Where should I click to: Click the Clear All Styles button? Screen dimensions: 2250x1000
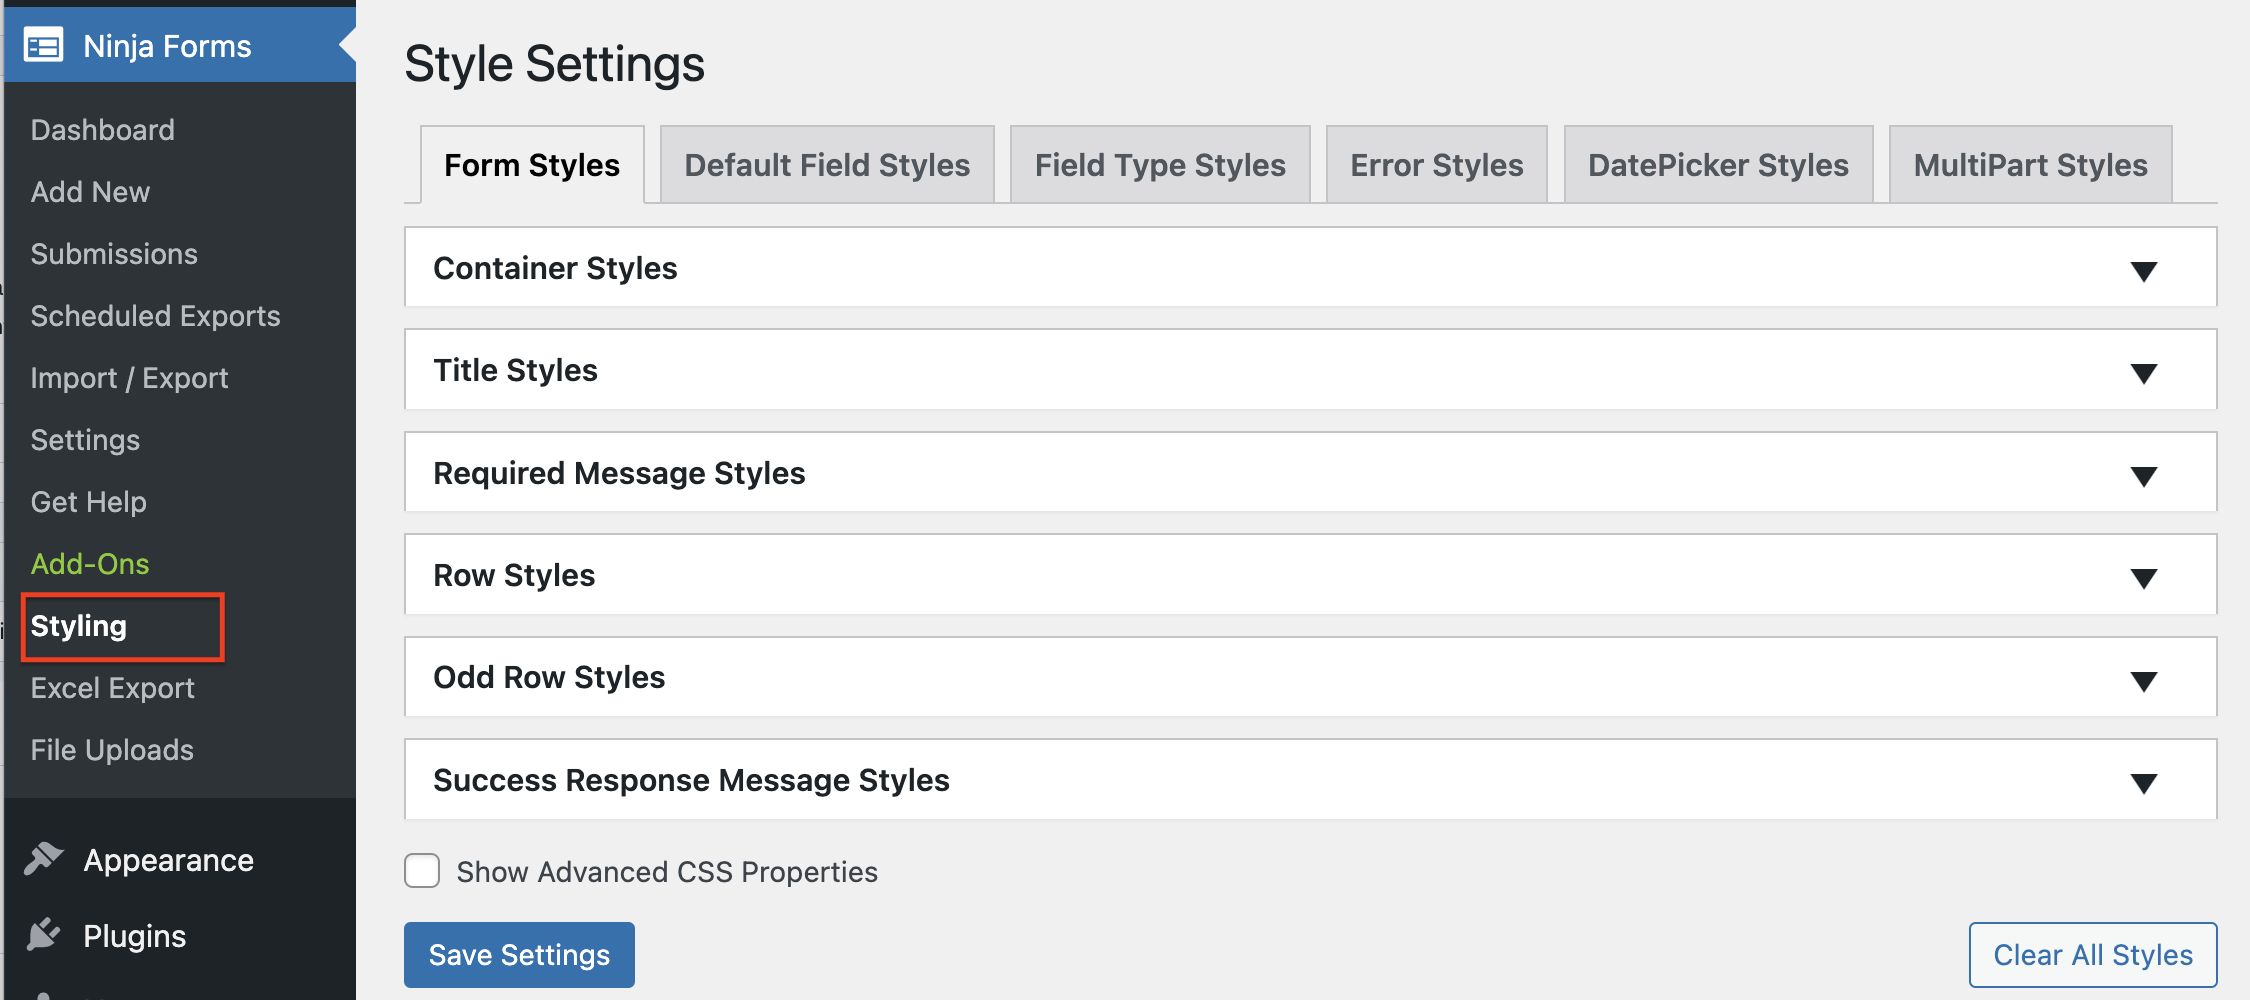coord(2092,954)
